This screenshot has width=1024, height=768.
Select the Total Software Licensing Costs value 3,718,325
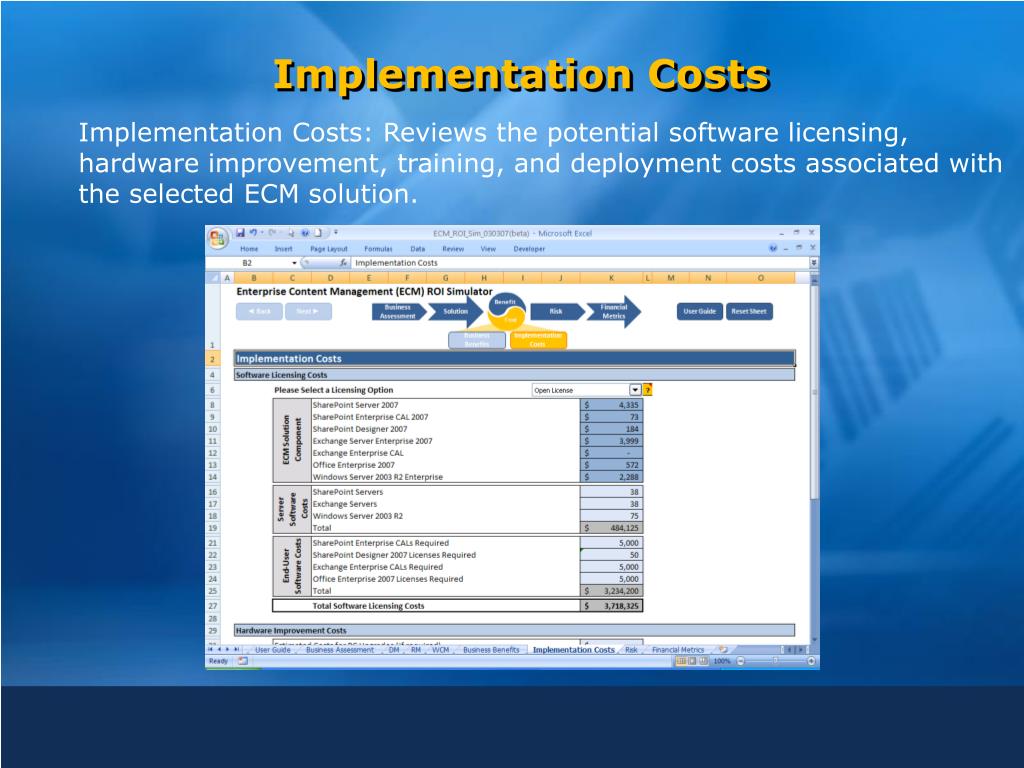(x=611, y=606)
